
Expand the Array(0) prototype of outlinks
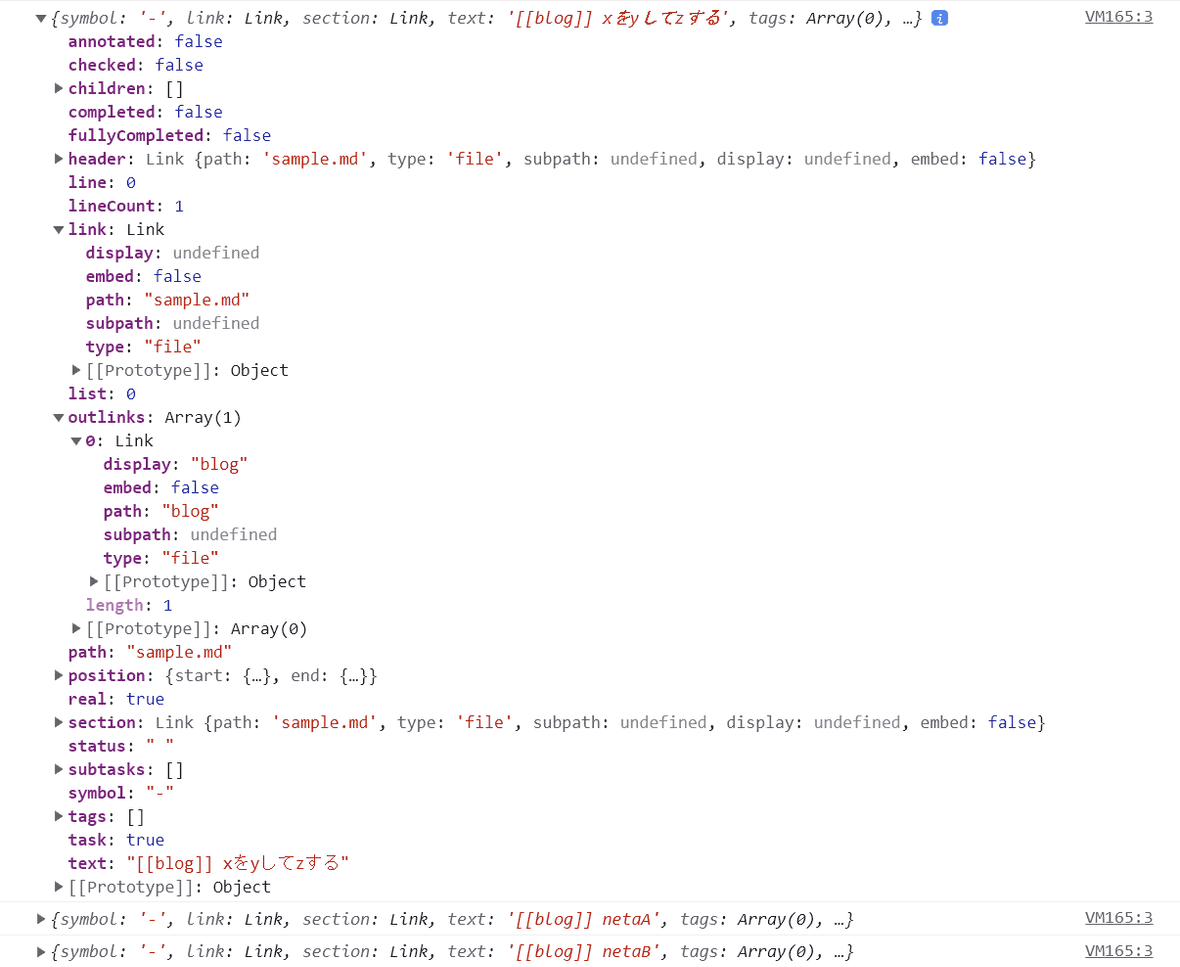click(75, 628)
